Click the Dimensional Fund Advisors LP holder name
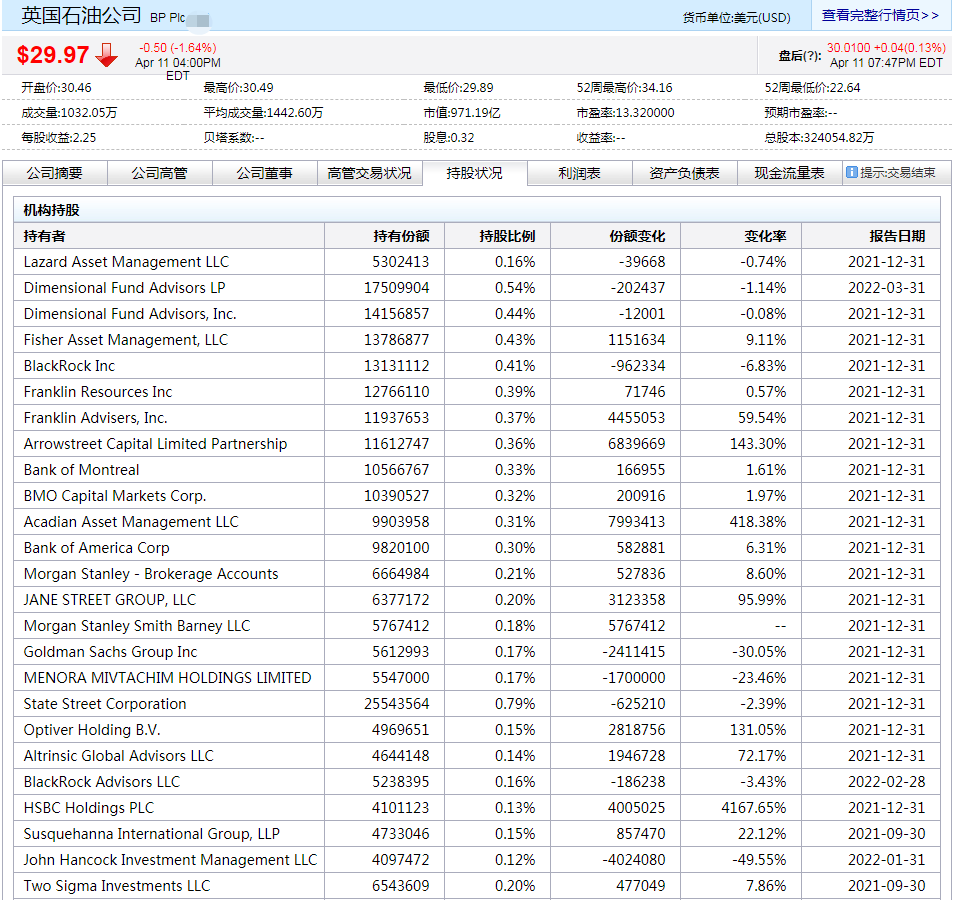 click(125, 288)
